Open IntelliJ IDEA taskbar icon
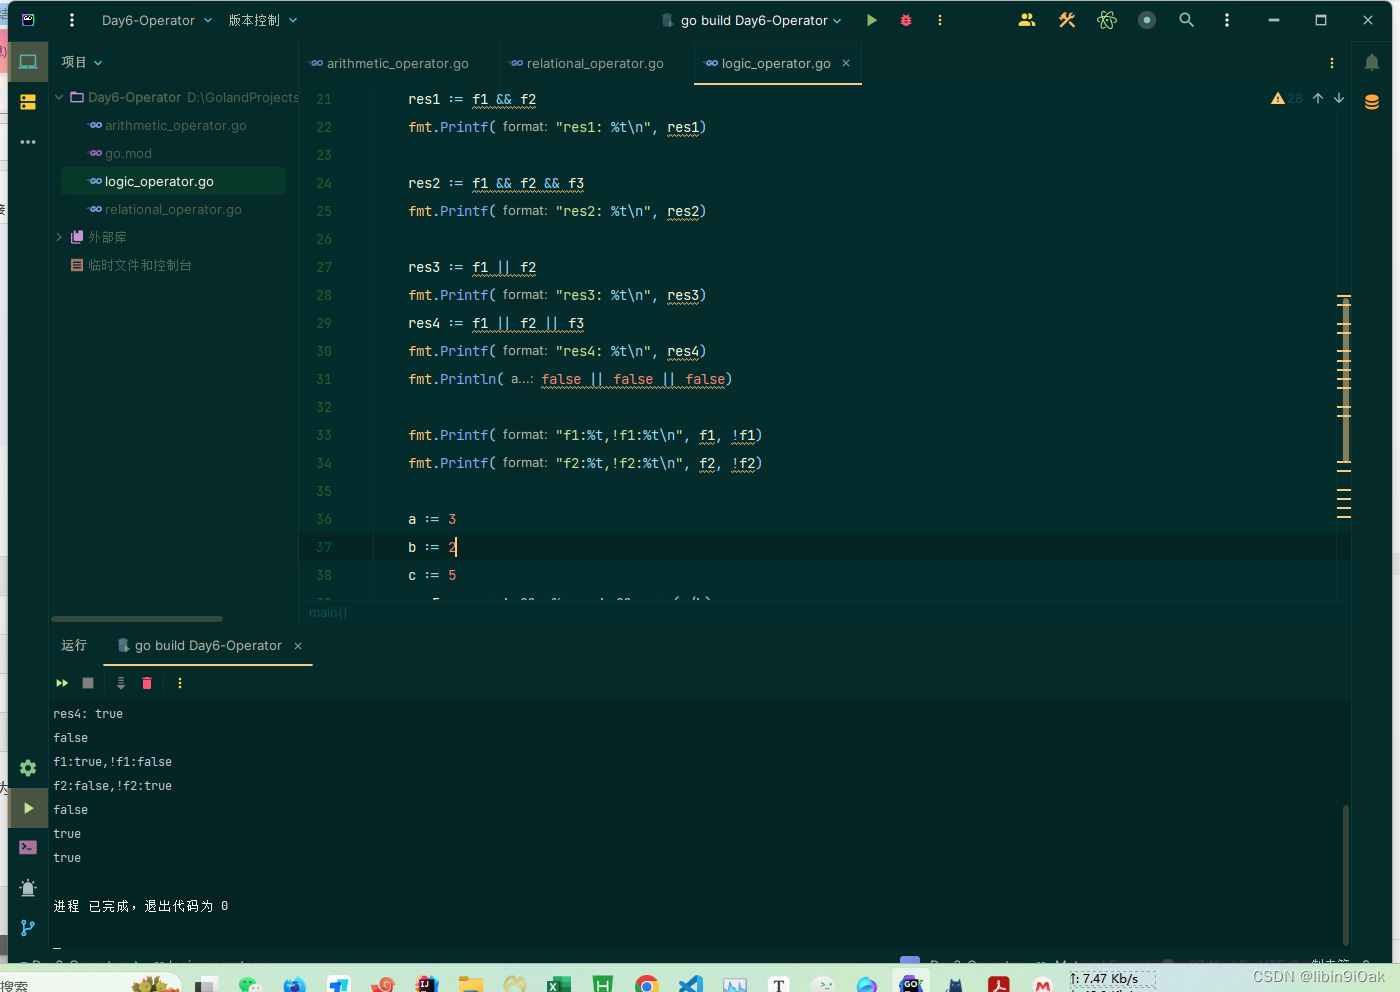The width and height of the screenshot is (1400, 992). 427,984
